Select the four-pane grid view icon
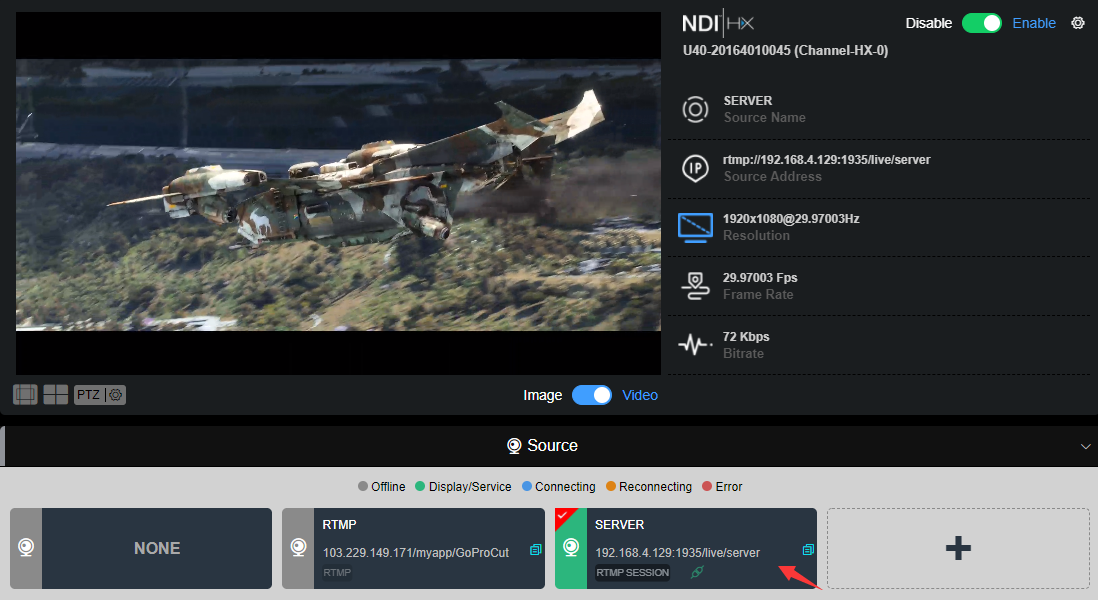 [x=56, y=395]
